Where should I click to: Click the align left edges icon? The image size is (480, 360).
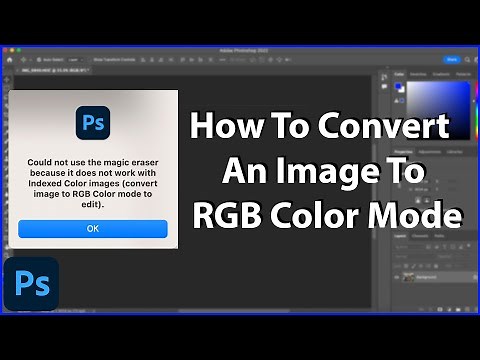tap(144, 60)
